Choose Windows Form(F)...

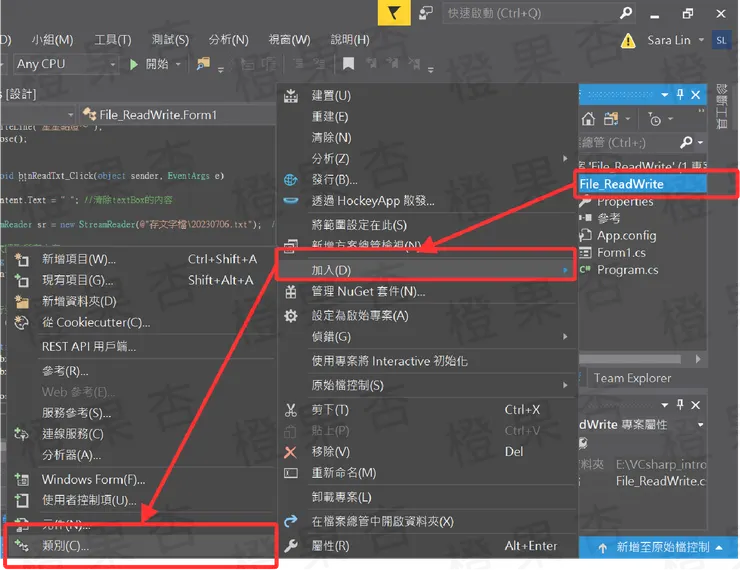coord(141,479)
